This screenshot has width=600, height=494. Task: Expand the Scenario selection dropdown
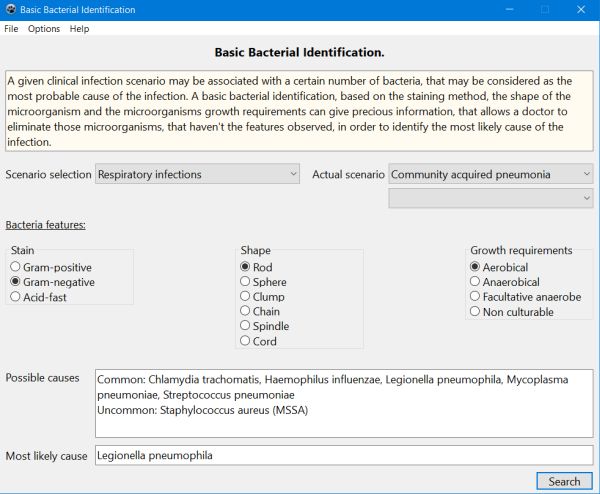(x=197, y=174)
